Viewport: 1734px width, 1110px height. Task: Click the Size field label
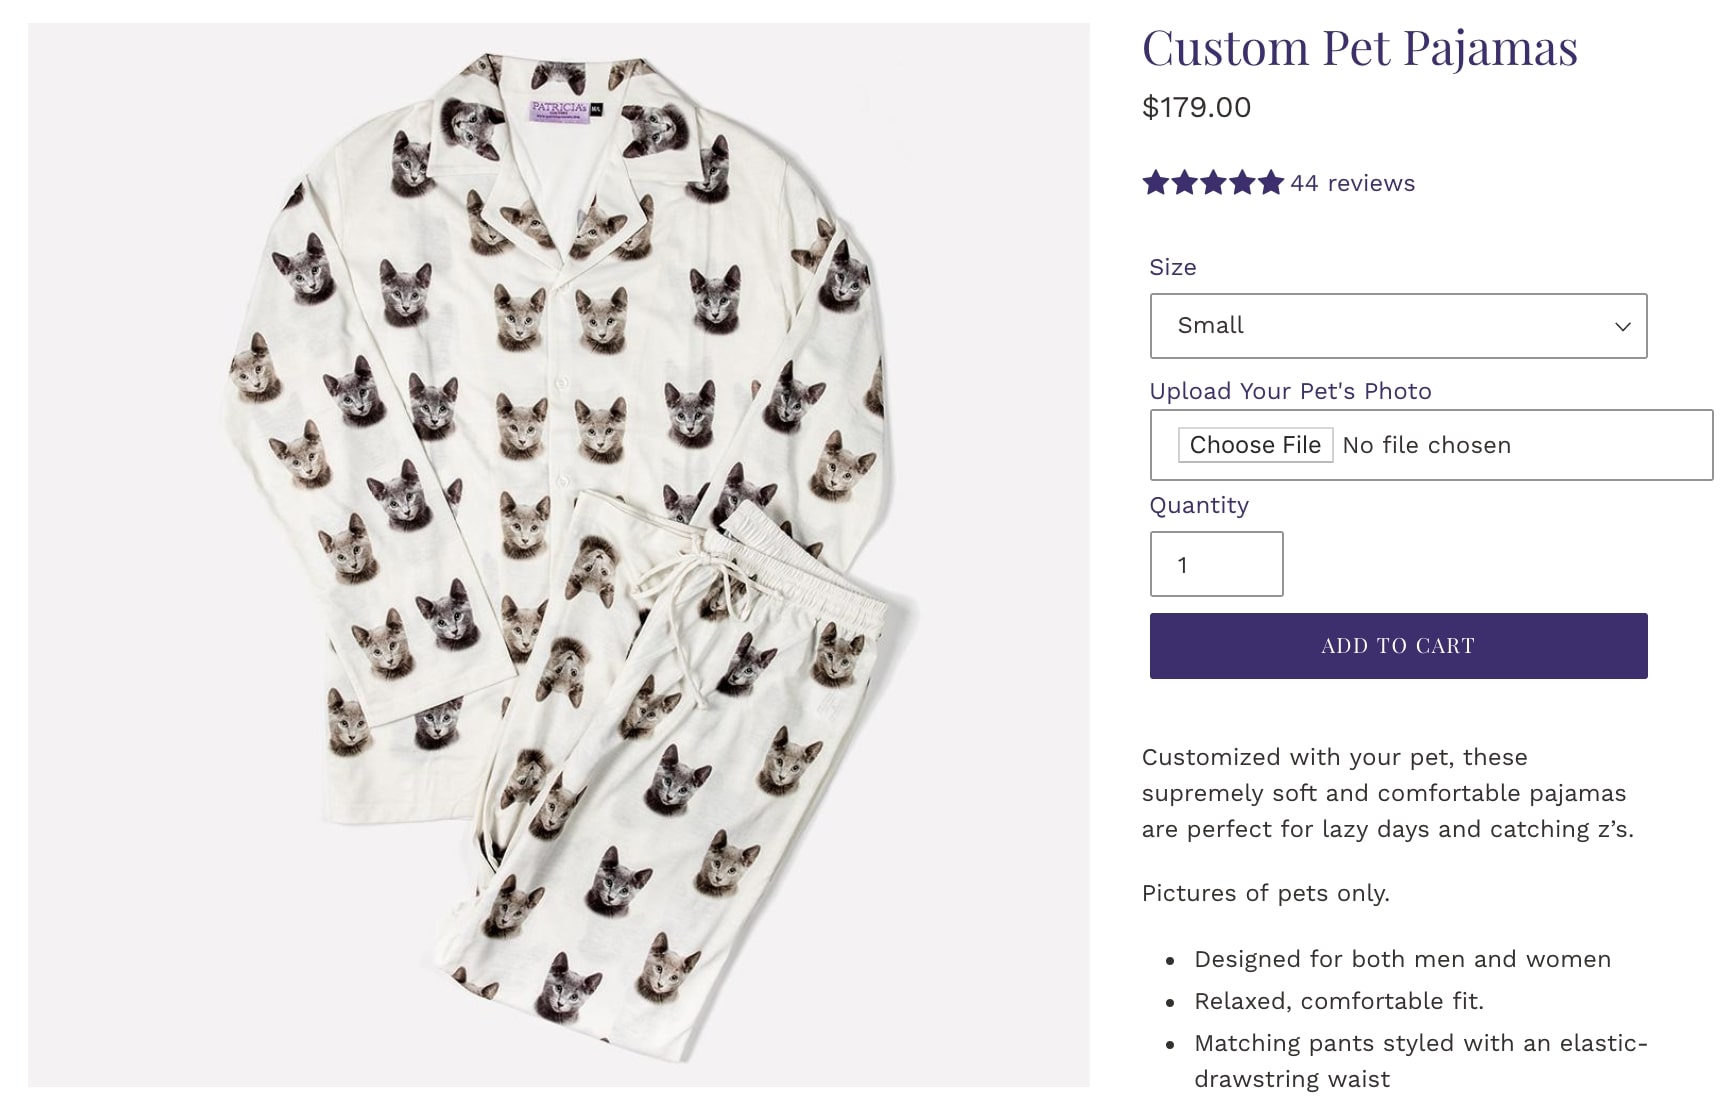(x=1172, y=267)
